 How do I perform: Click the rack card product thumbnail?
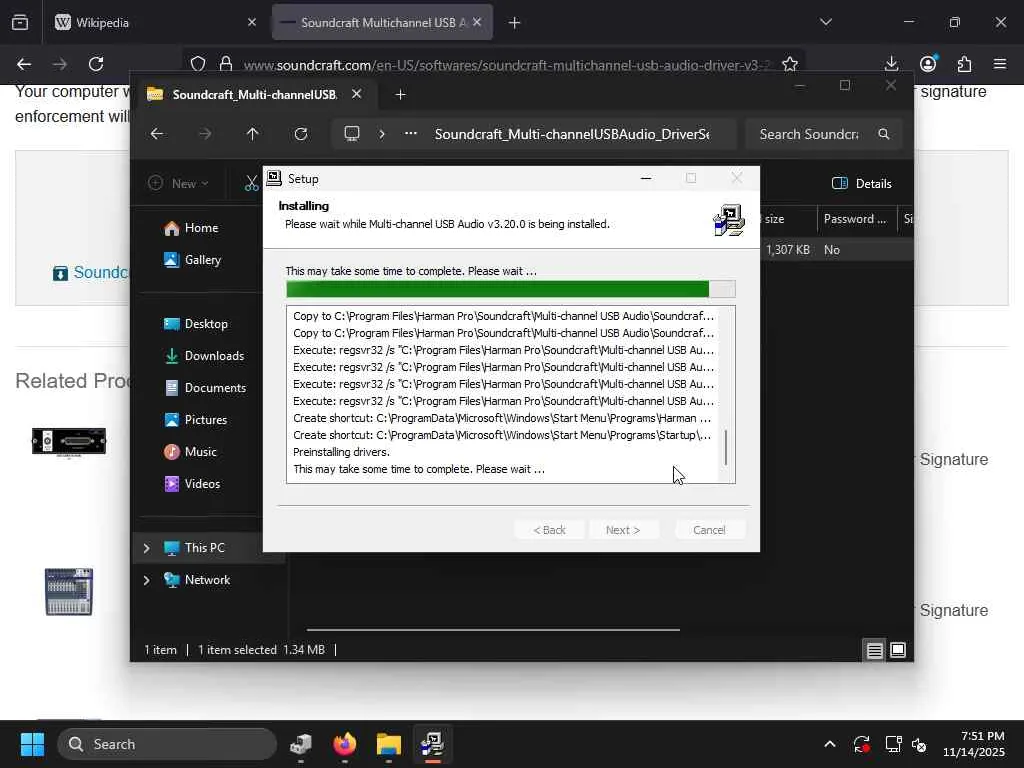tap(69, 441)
